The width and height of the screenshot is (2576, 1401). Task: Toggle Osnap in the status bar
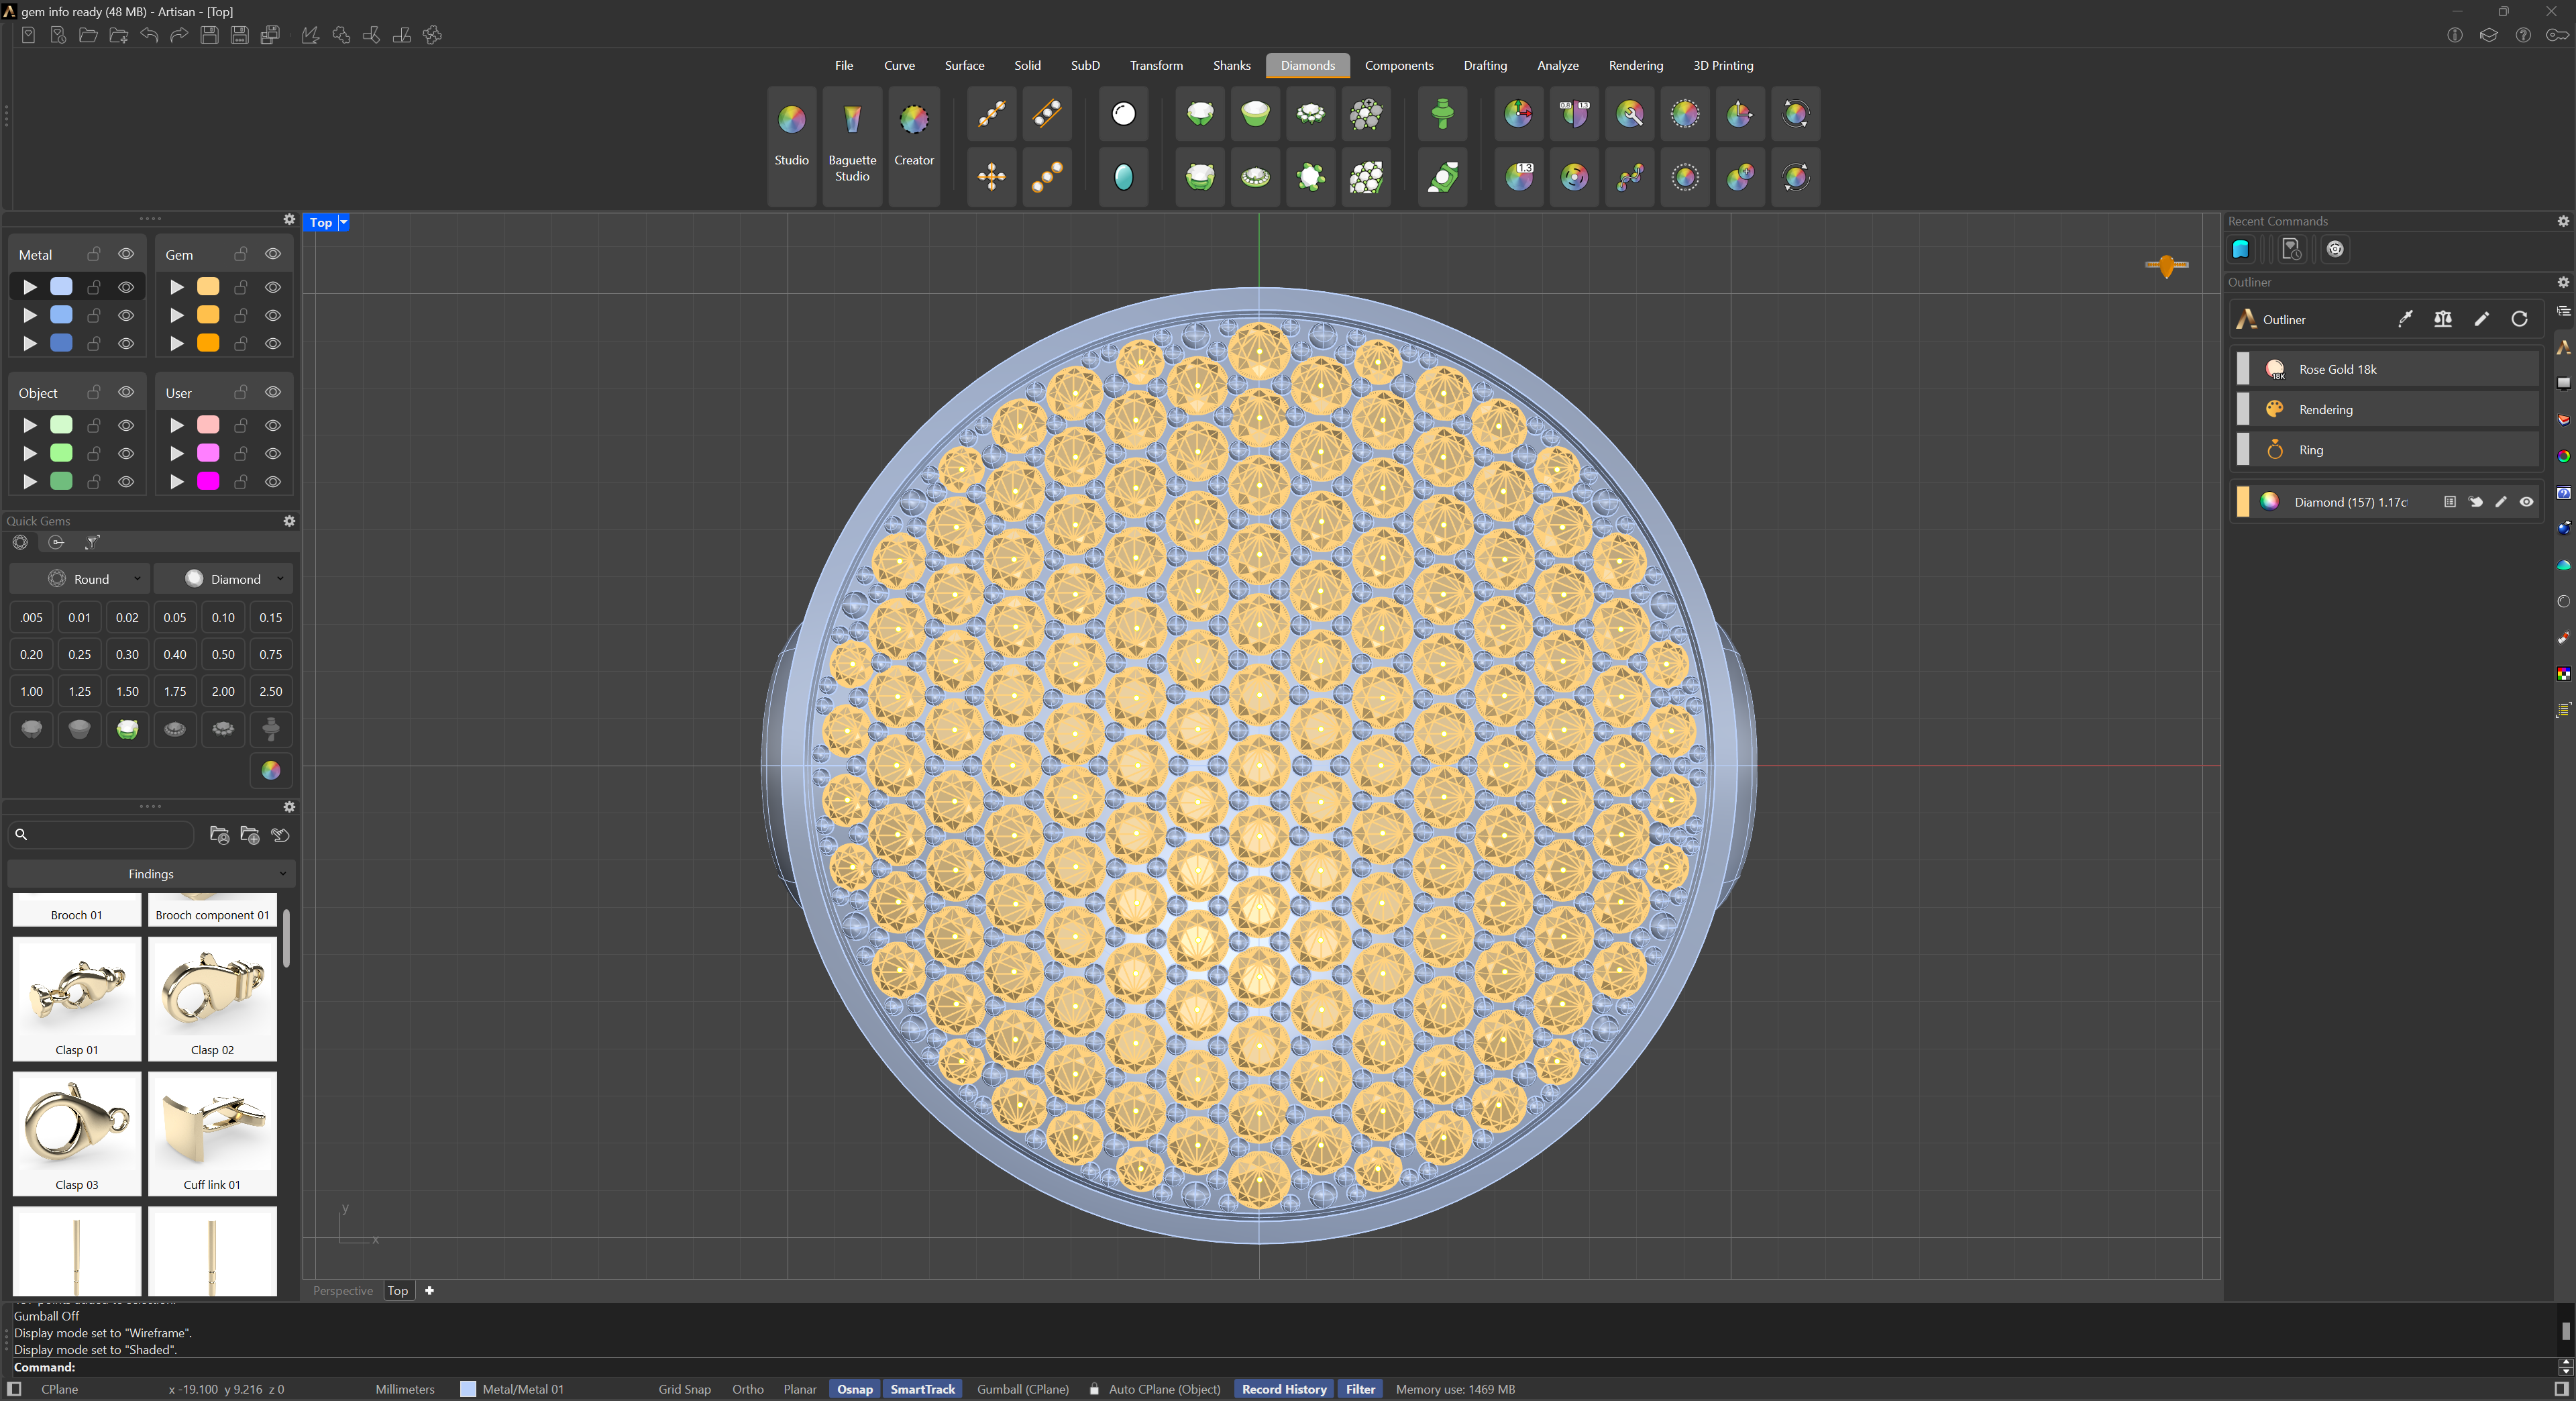[x=854, y=1389]
